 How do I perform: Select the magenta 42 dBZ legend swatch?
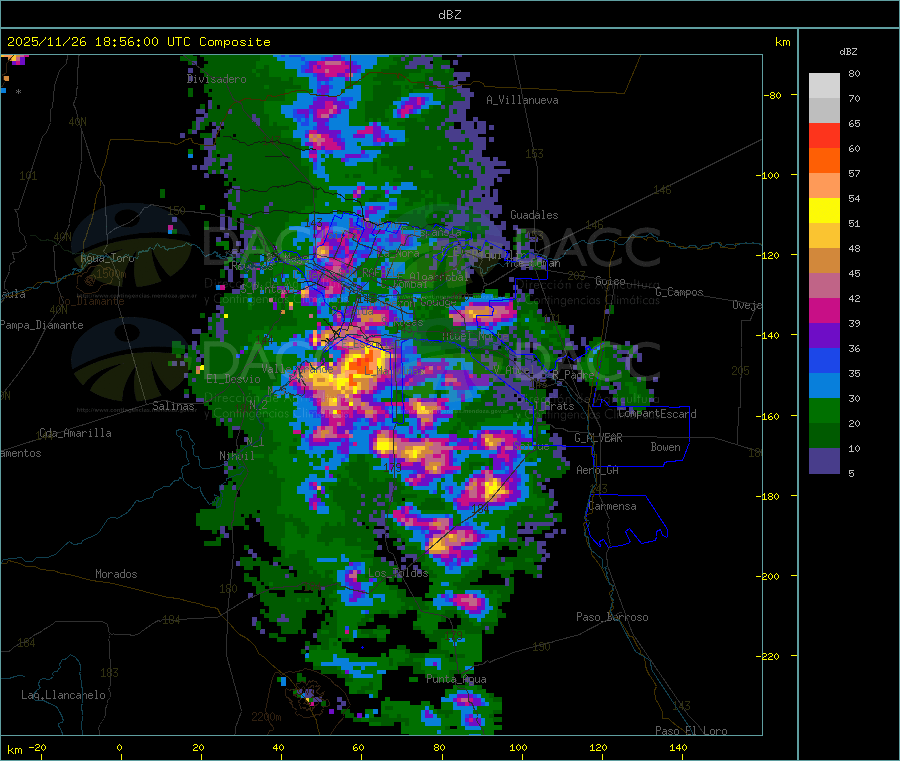(824, 310)
